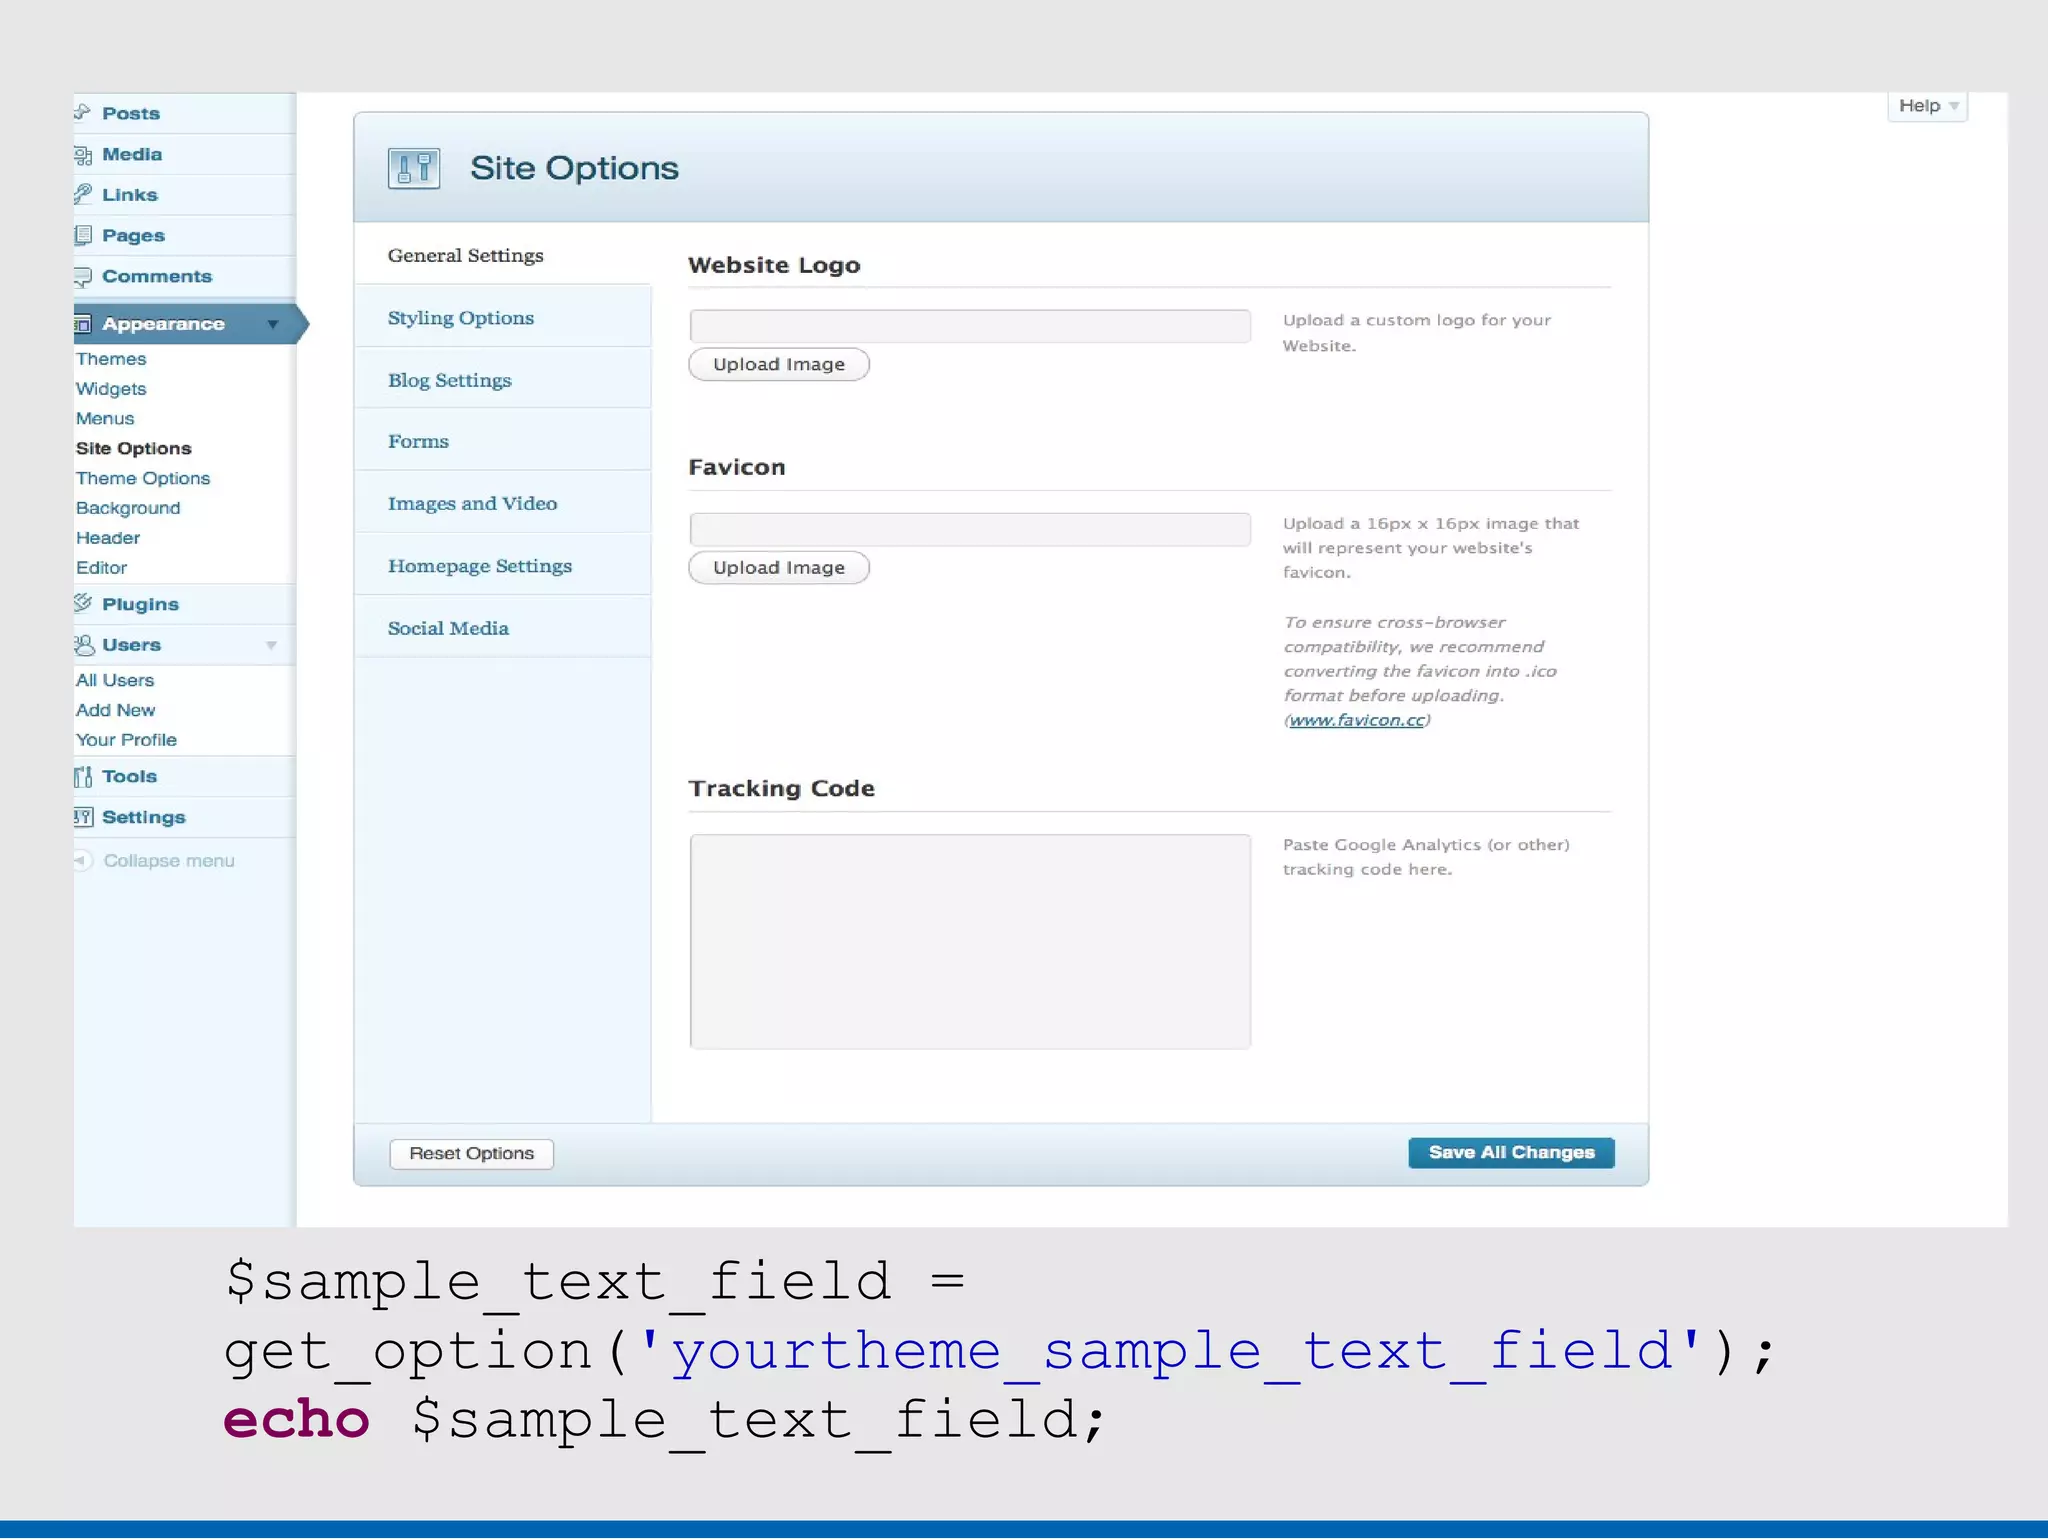
Task: Open the Tools menu
Action: coord(129,776)
